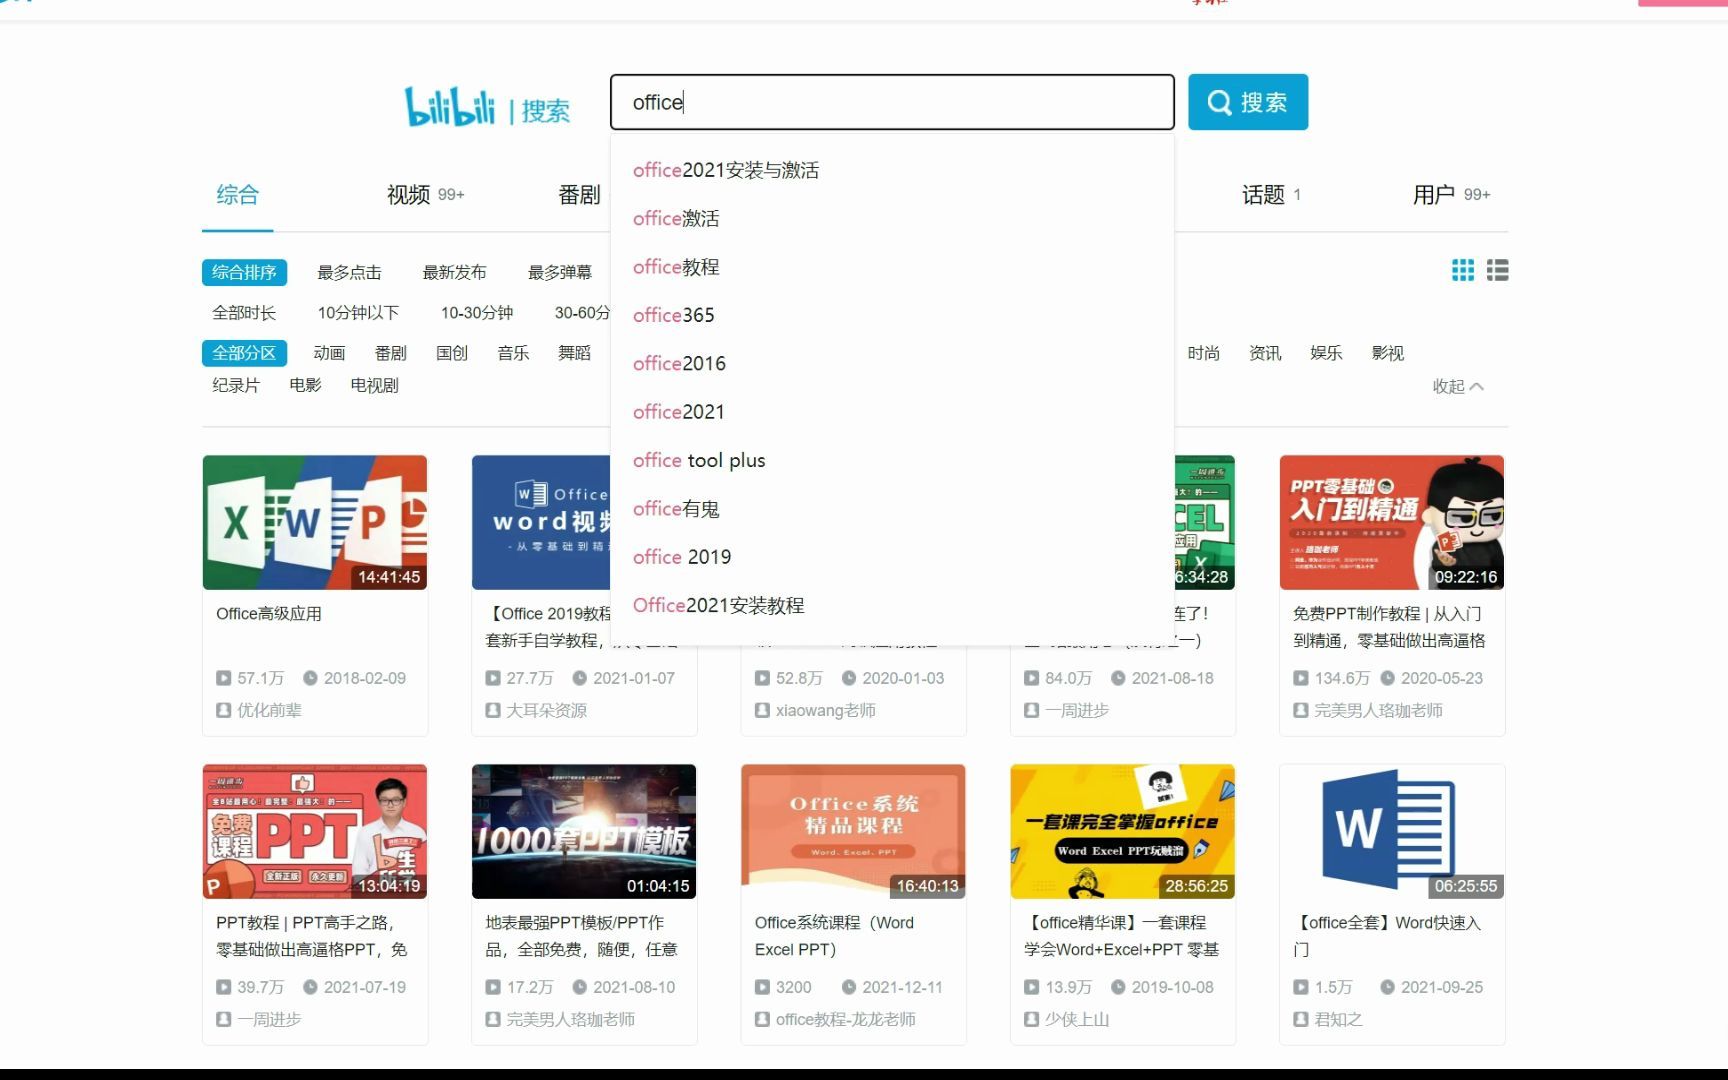Click the blue 搜索 search button
Screen dimensions: 1728x1080
tap(1248, 102)
